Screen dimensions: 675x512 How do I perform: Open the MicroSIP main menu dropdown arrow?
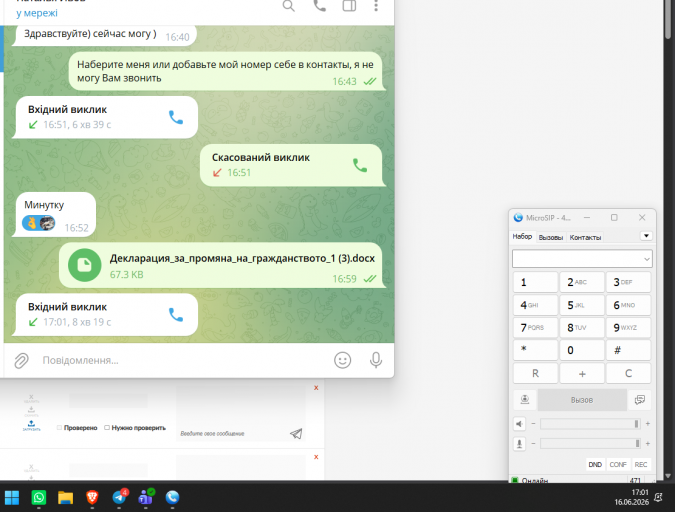pos(646,236)
